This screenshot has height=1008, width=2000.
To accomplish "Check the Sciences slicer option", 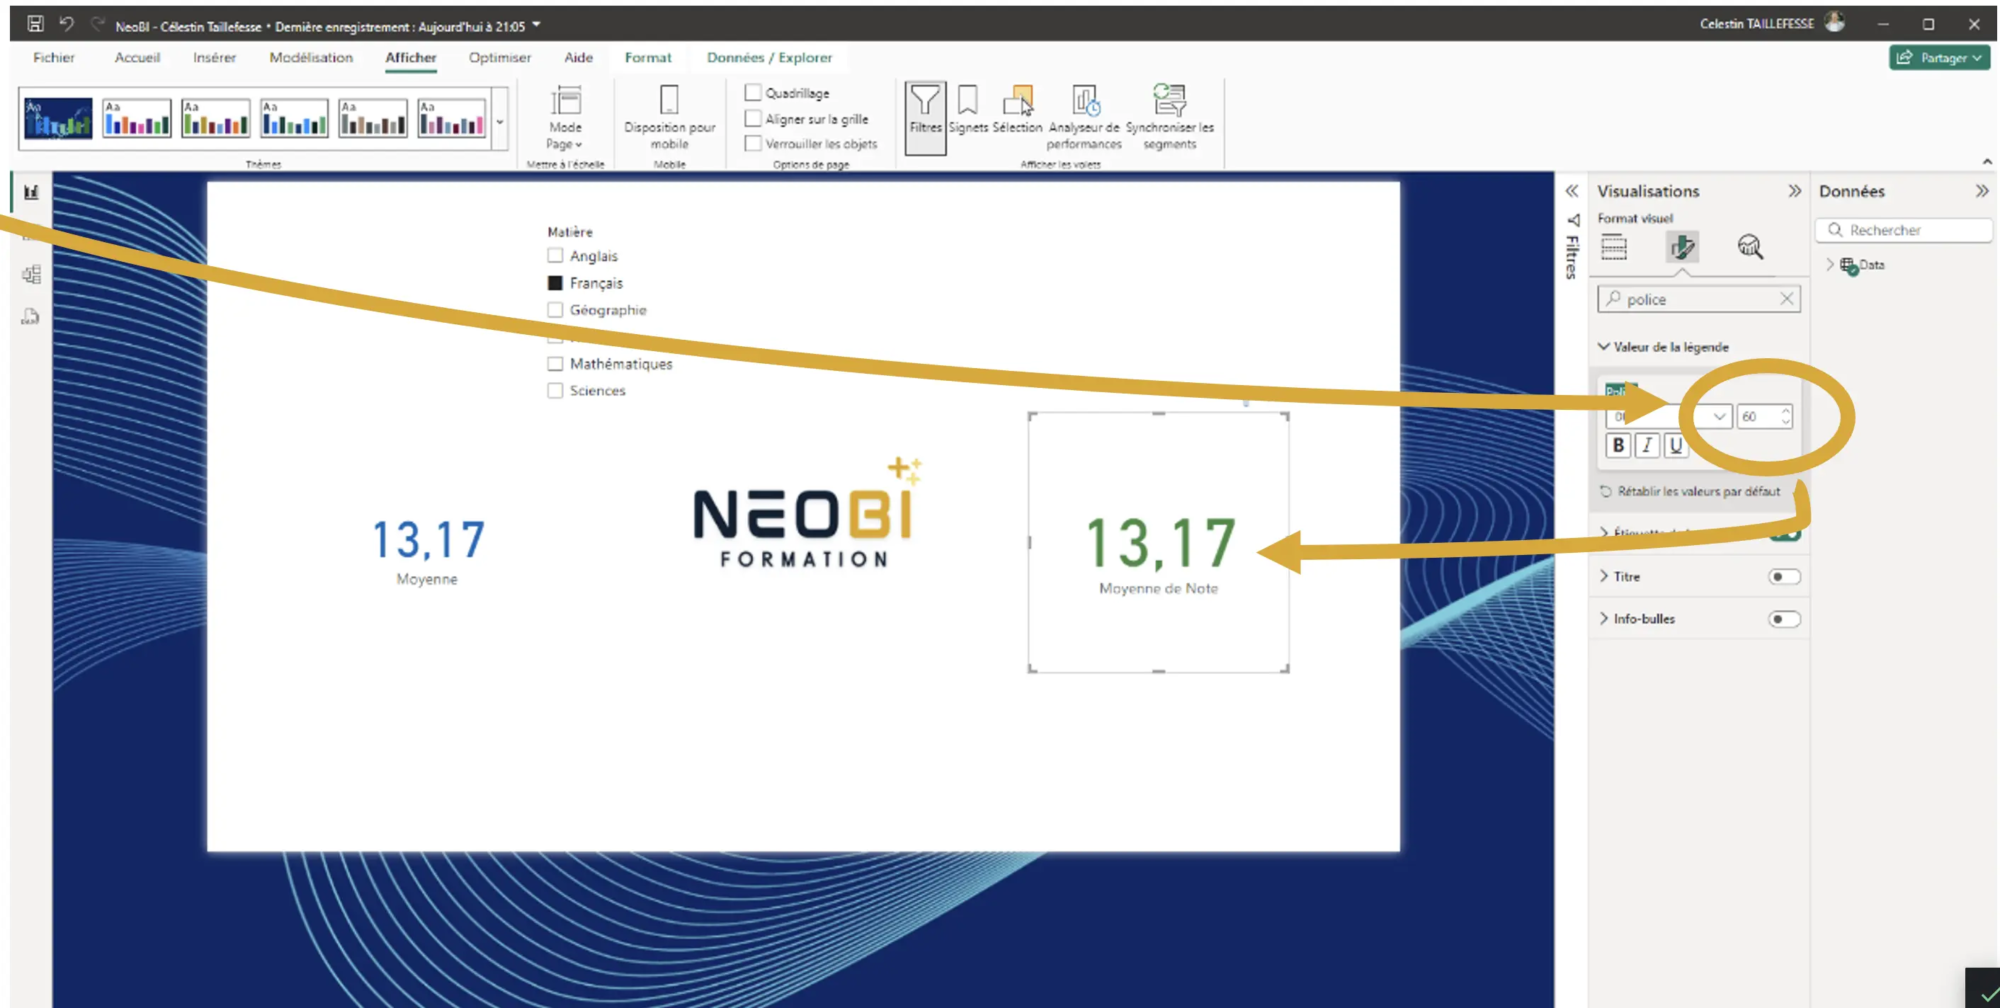I will pyautogui.click(x=555, y=391).
